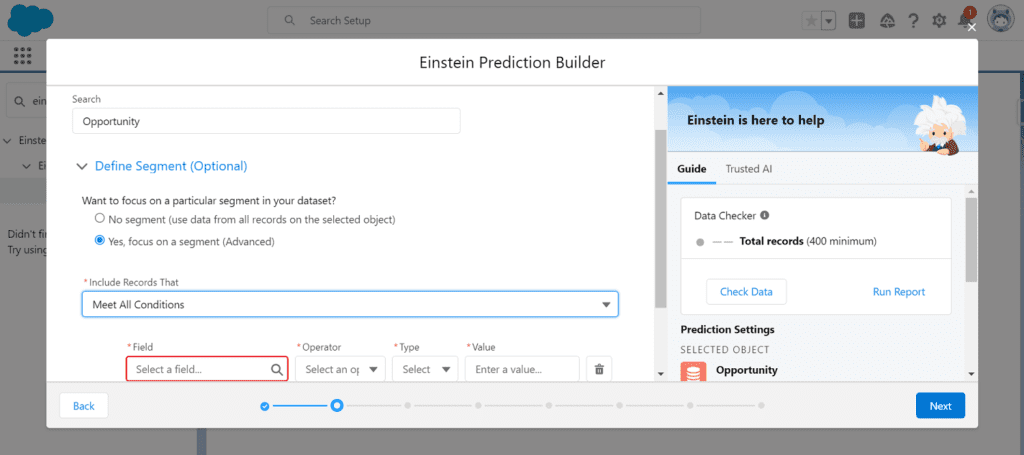
Task: Open the App Launcher grid icon
Action: (x=22, y=55)
